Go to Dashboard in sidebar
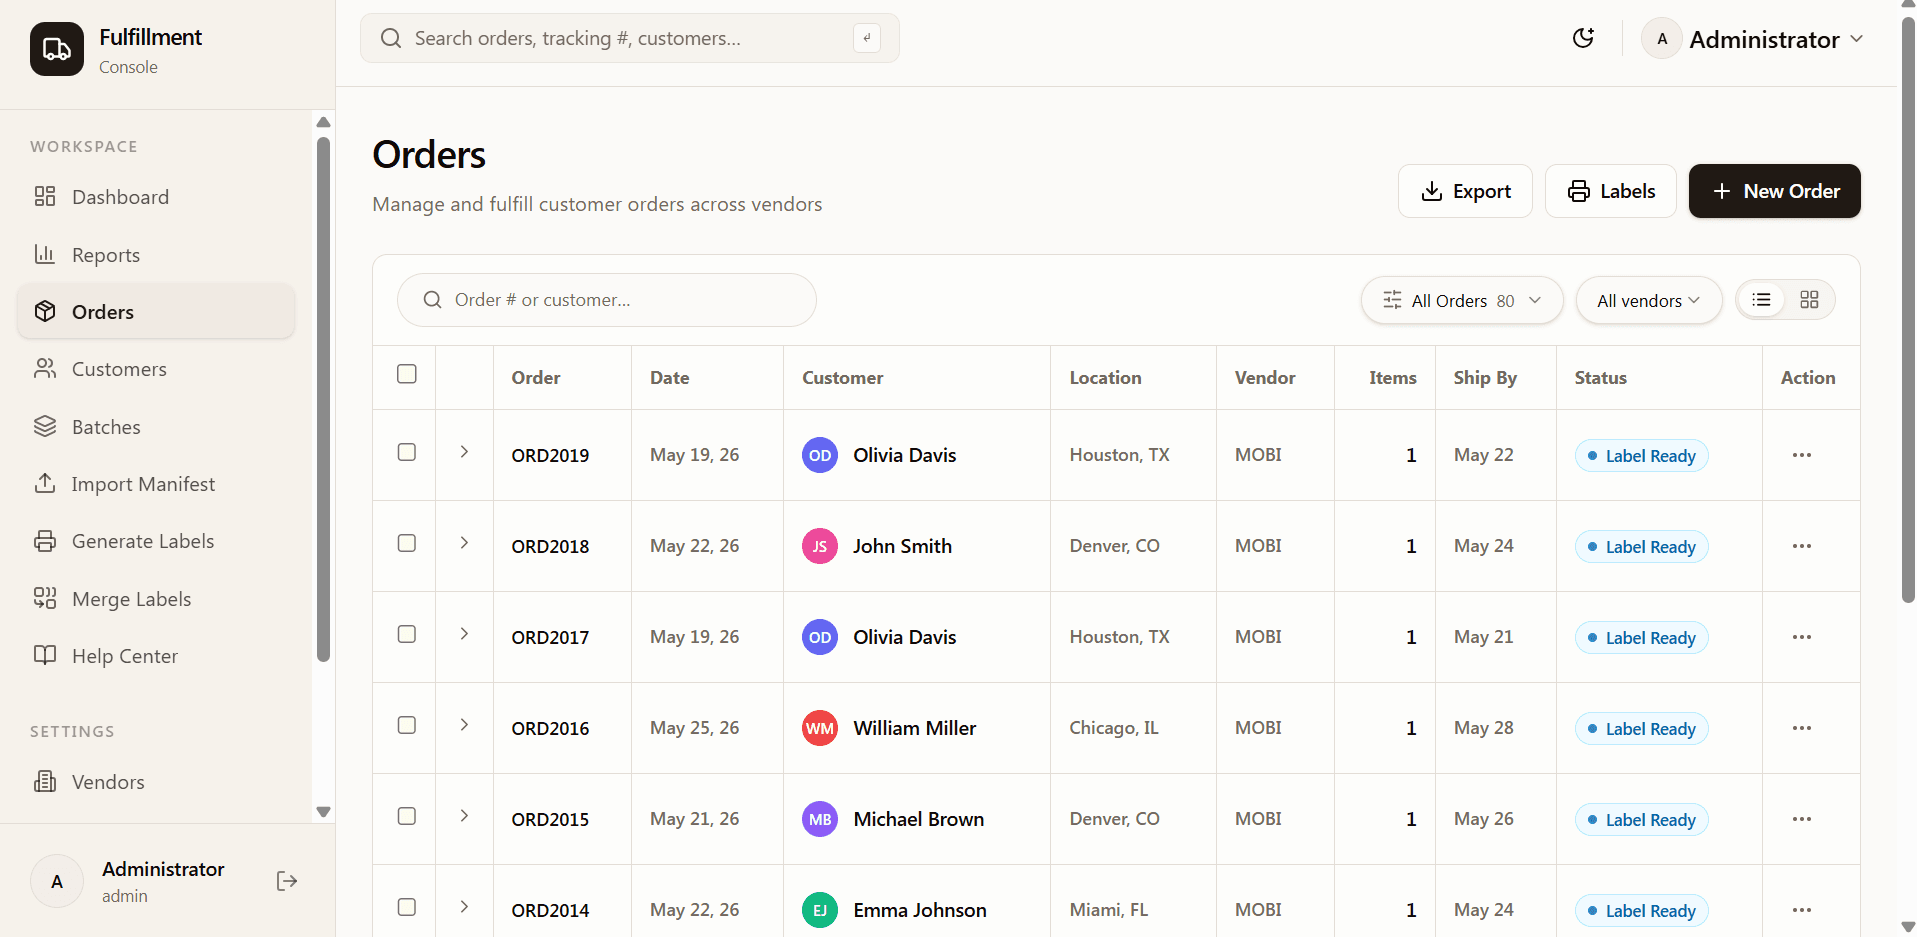Screen dimensions: 1917x937 pyautogui.click(x=156, y=197)
